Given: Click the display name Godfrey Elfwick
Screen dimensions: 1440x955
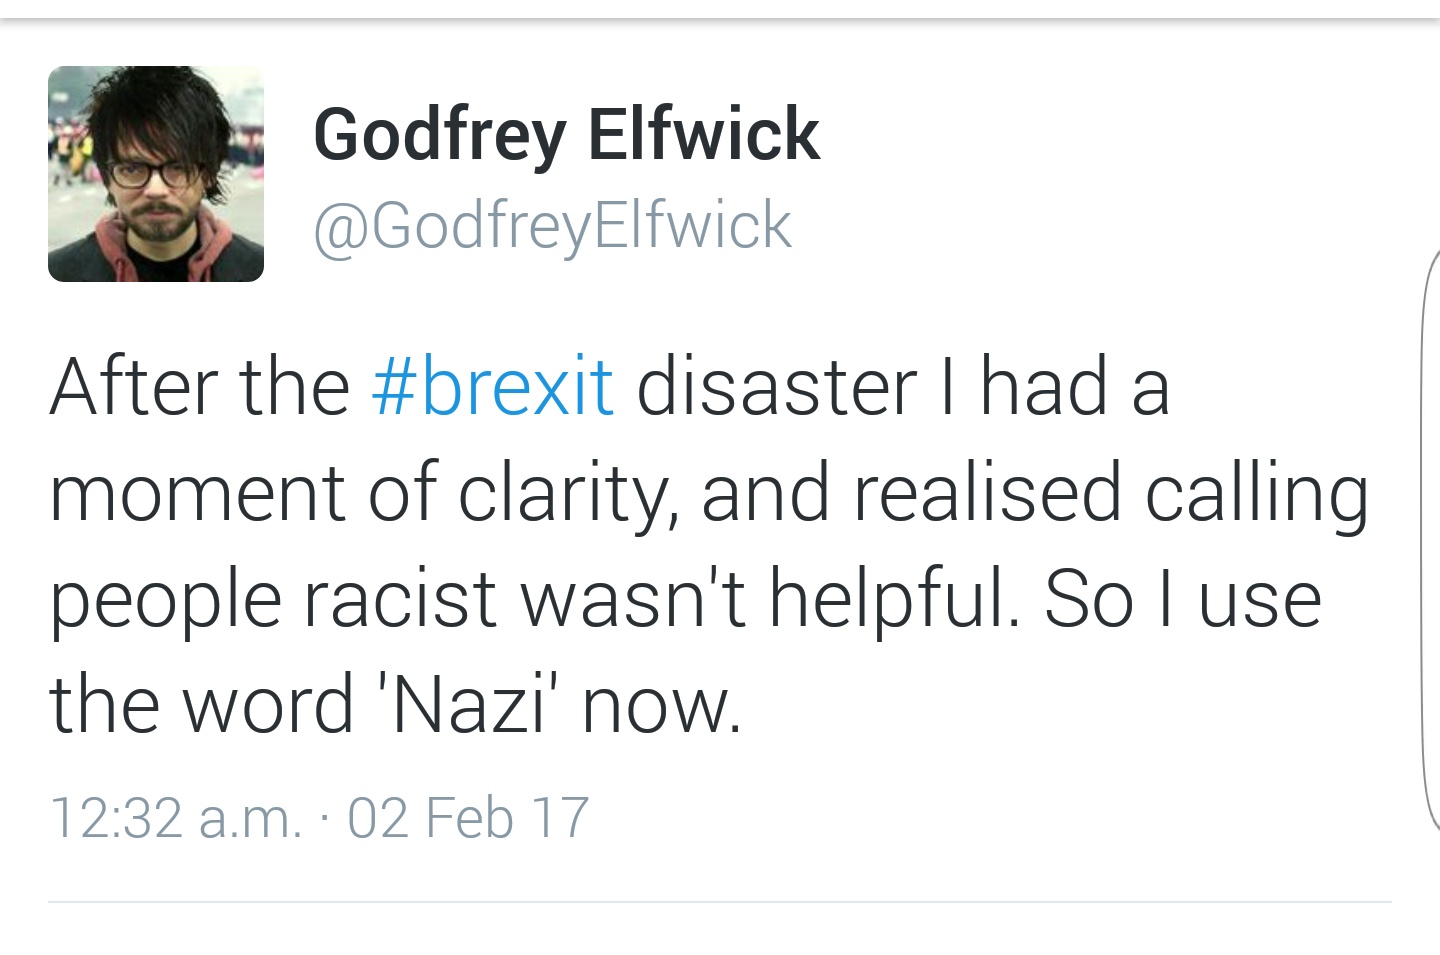Looking at the screenshot, I should point(566,135).
